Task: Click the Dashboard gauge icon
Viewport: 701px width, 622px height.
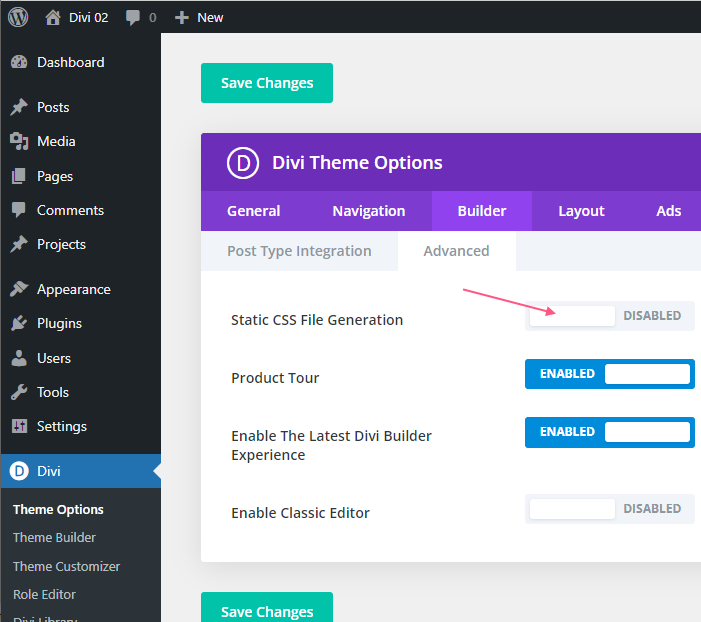Action: (x=19, y=62)
